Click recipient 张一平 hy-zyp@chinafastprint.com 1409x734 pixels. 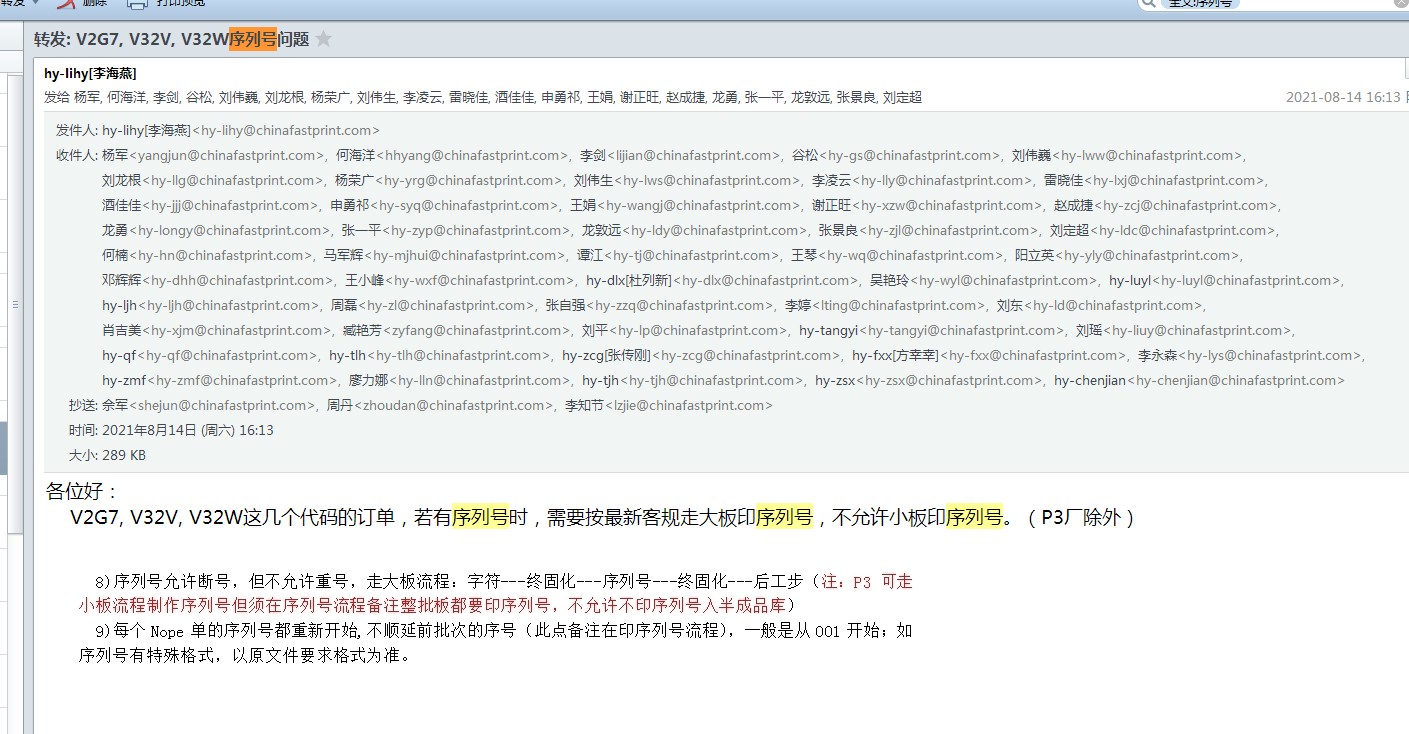[457, 230]
